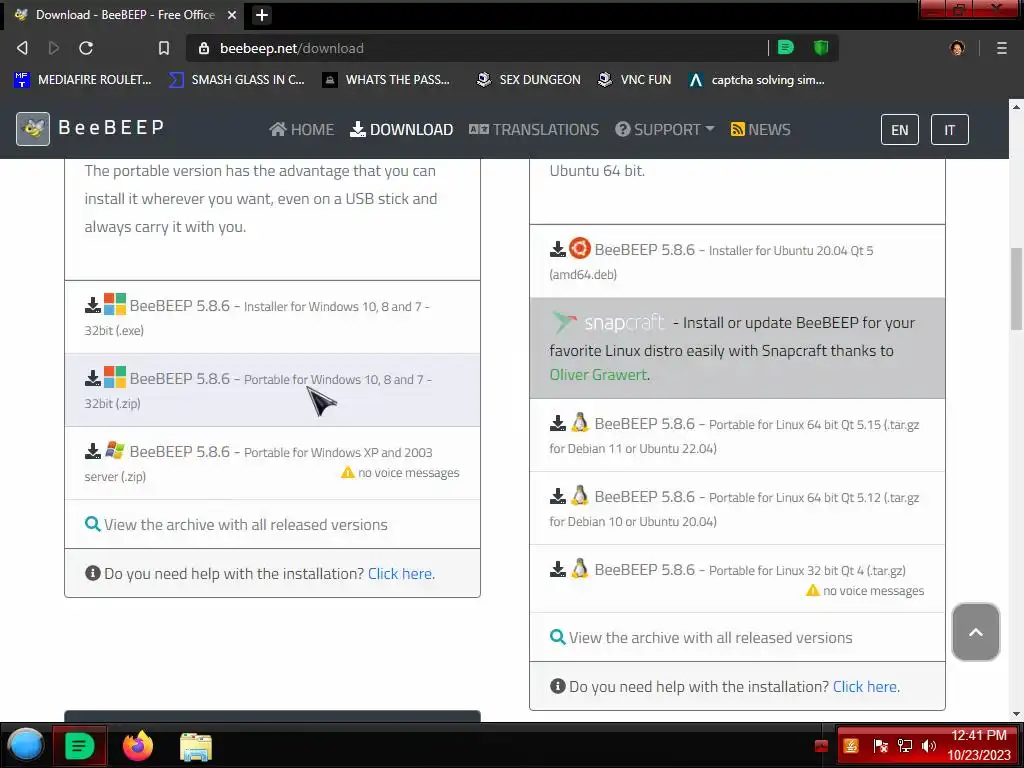The width and height of the screenshot is (1024, 768).
Task: Click the Linux penguin on the 32 bit Qt 4 row
Action: pyautogui.click(x=579, y=569)
